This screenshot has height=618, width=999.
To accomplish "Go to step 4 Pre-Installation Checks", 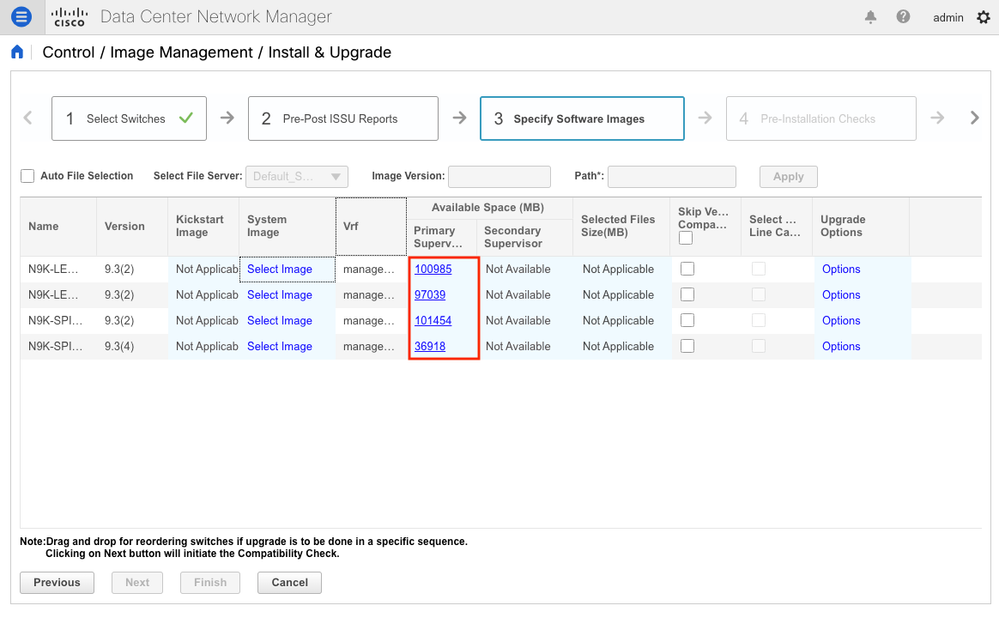I will [821, 119].
